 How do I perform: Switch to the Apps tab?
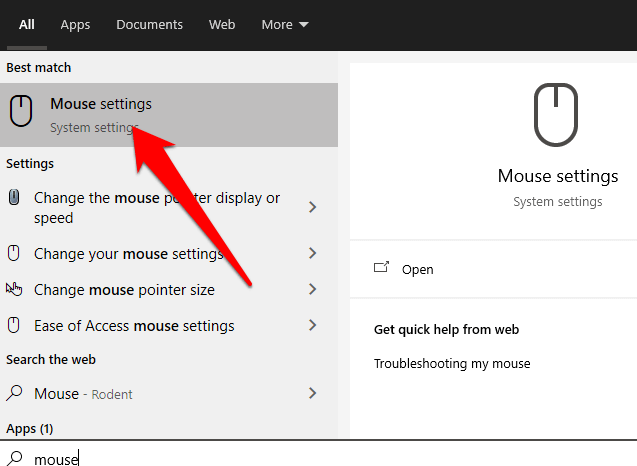[75, 24]
